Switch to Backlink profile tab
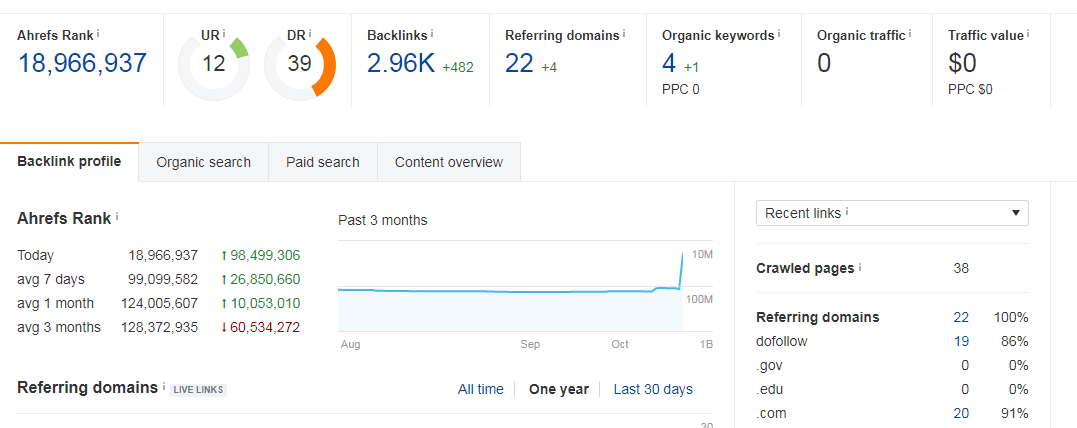 coord(69,162)
